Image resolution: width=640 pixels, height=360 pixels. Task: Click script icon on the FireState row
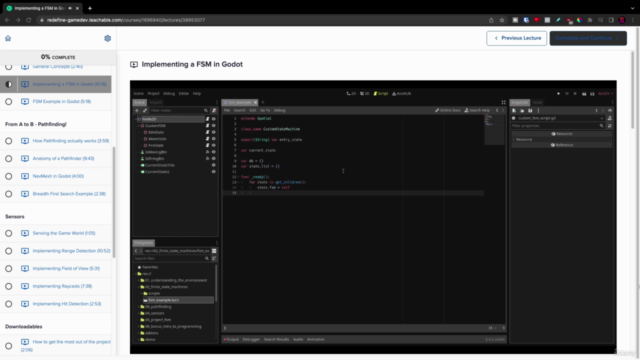[207, 145]
